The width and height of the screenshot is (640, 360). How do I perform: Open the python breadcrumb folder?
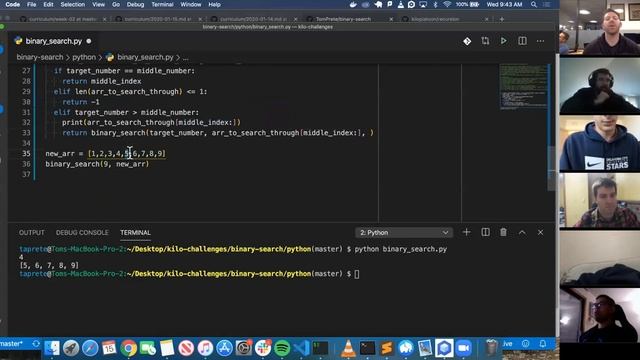(84, 57)
